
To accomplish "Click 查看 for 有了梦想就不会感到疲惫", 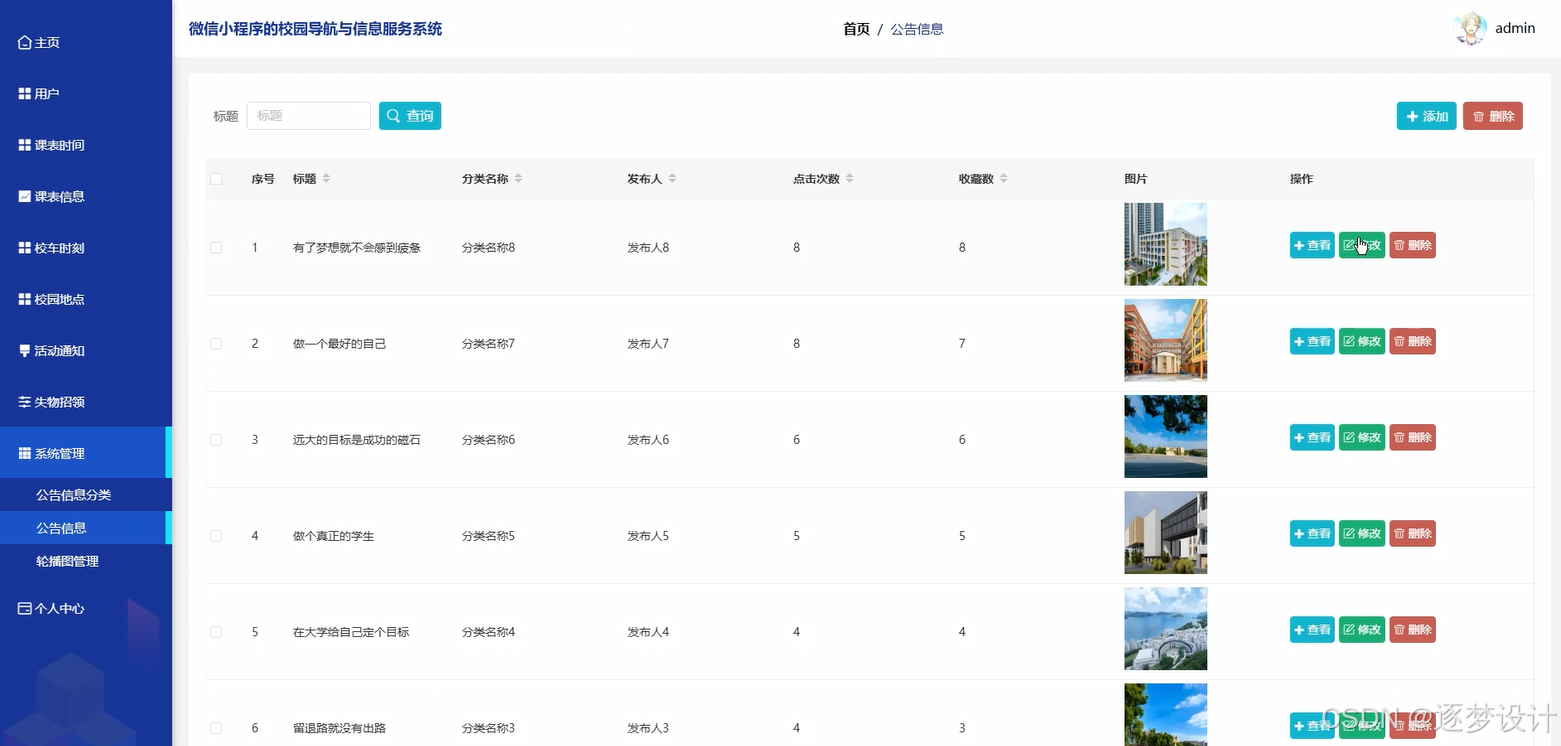I will pyautogui.click(x=1312, y=245).
